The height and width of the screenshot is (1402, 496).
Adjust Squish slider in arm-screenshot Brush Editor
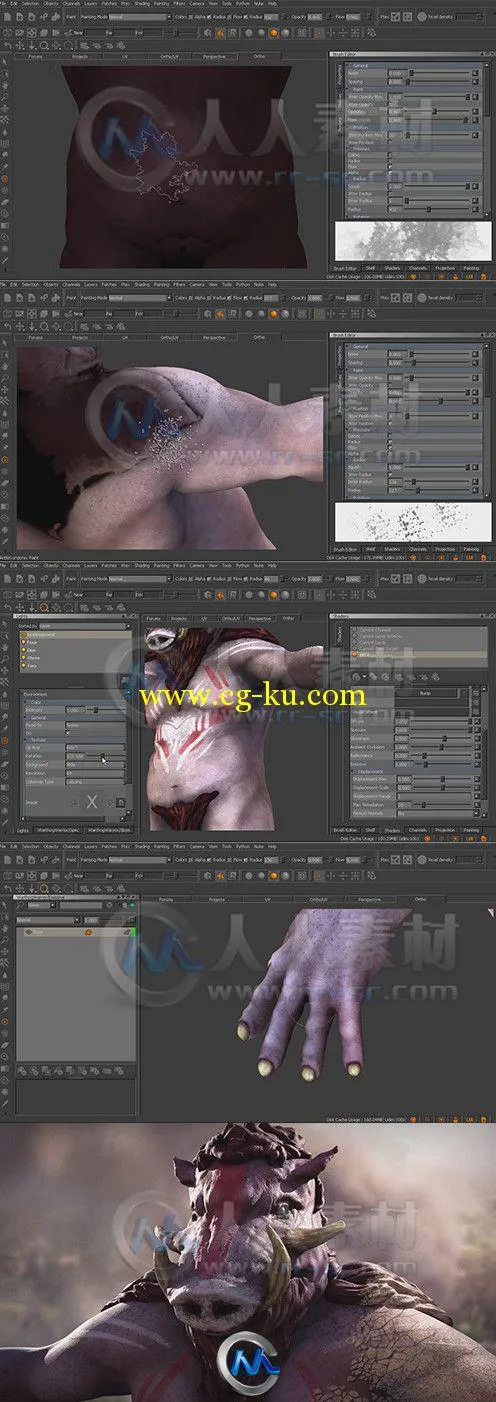click(437, 467)
